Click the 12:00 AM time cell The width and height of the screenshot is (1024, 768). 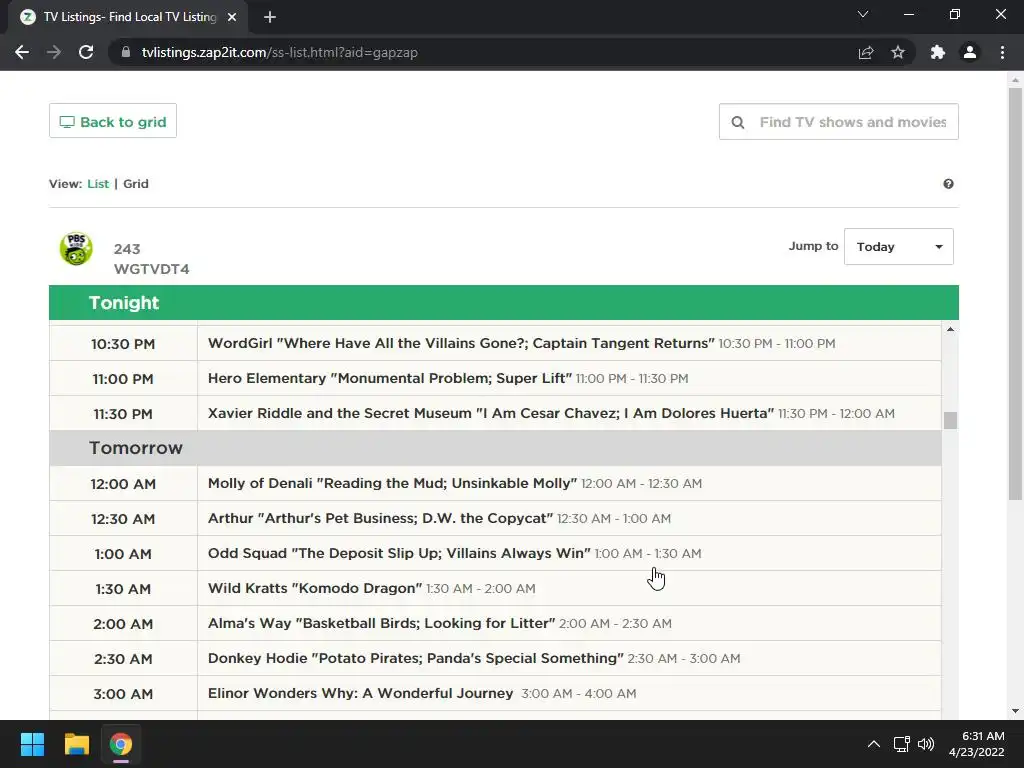point(123,484)
